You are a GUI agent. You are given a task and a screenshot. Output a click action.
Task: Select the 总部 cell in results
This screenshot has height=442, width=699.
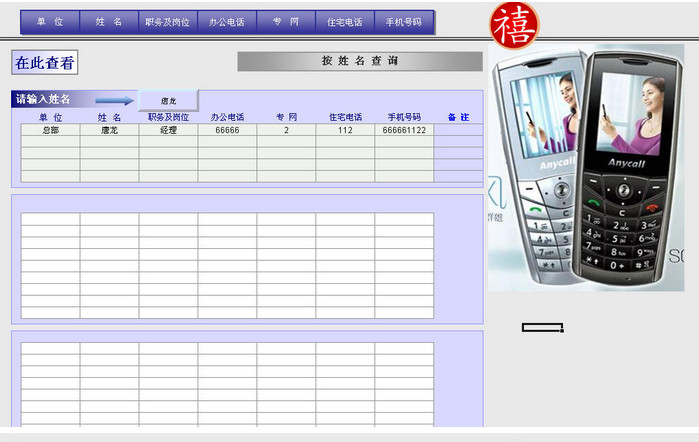[x=50, y=130]
